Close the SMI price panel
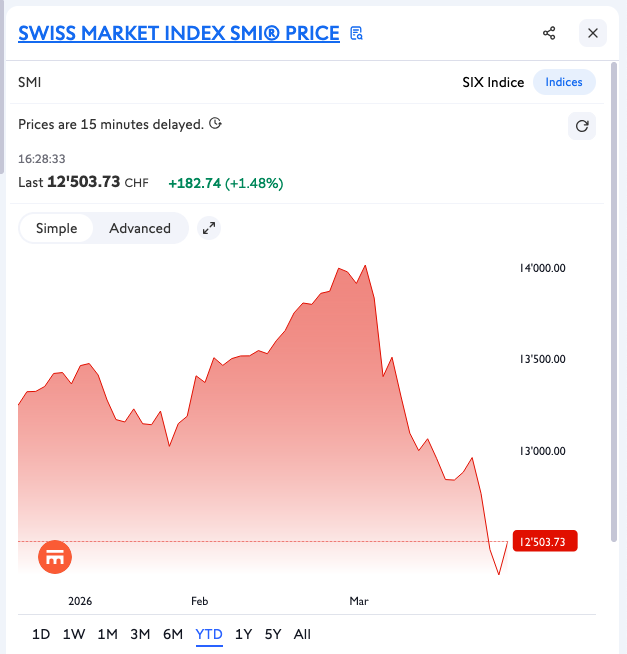This screenshot has width=627, height=654. coord(592,33)
